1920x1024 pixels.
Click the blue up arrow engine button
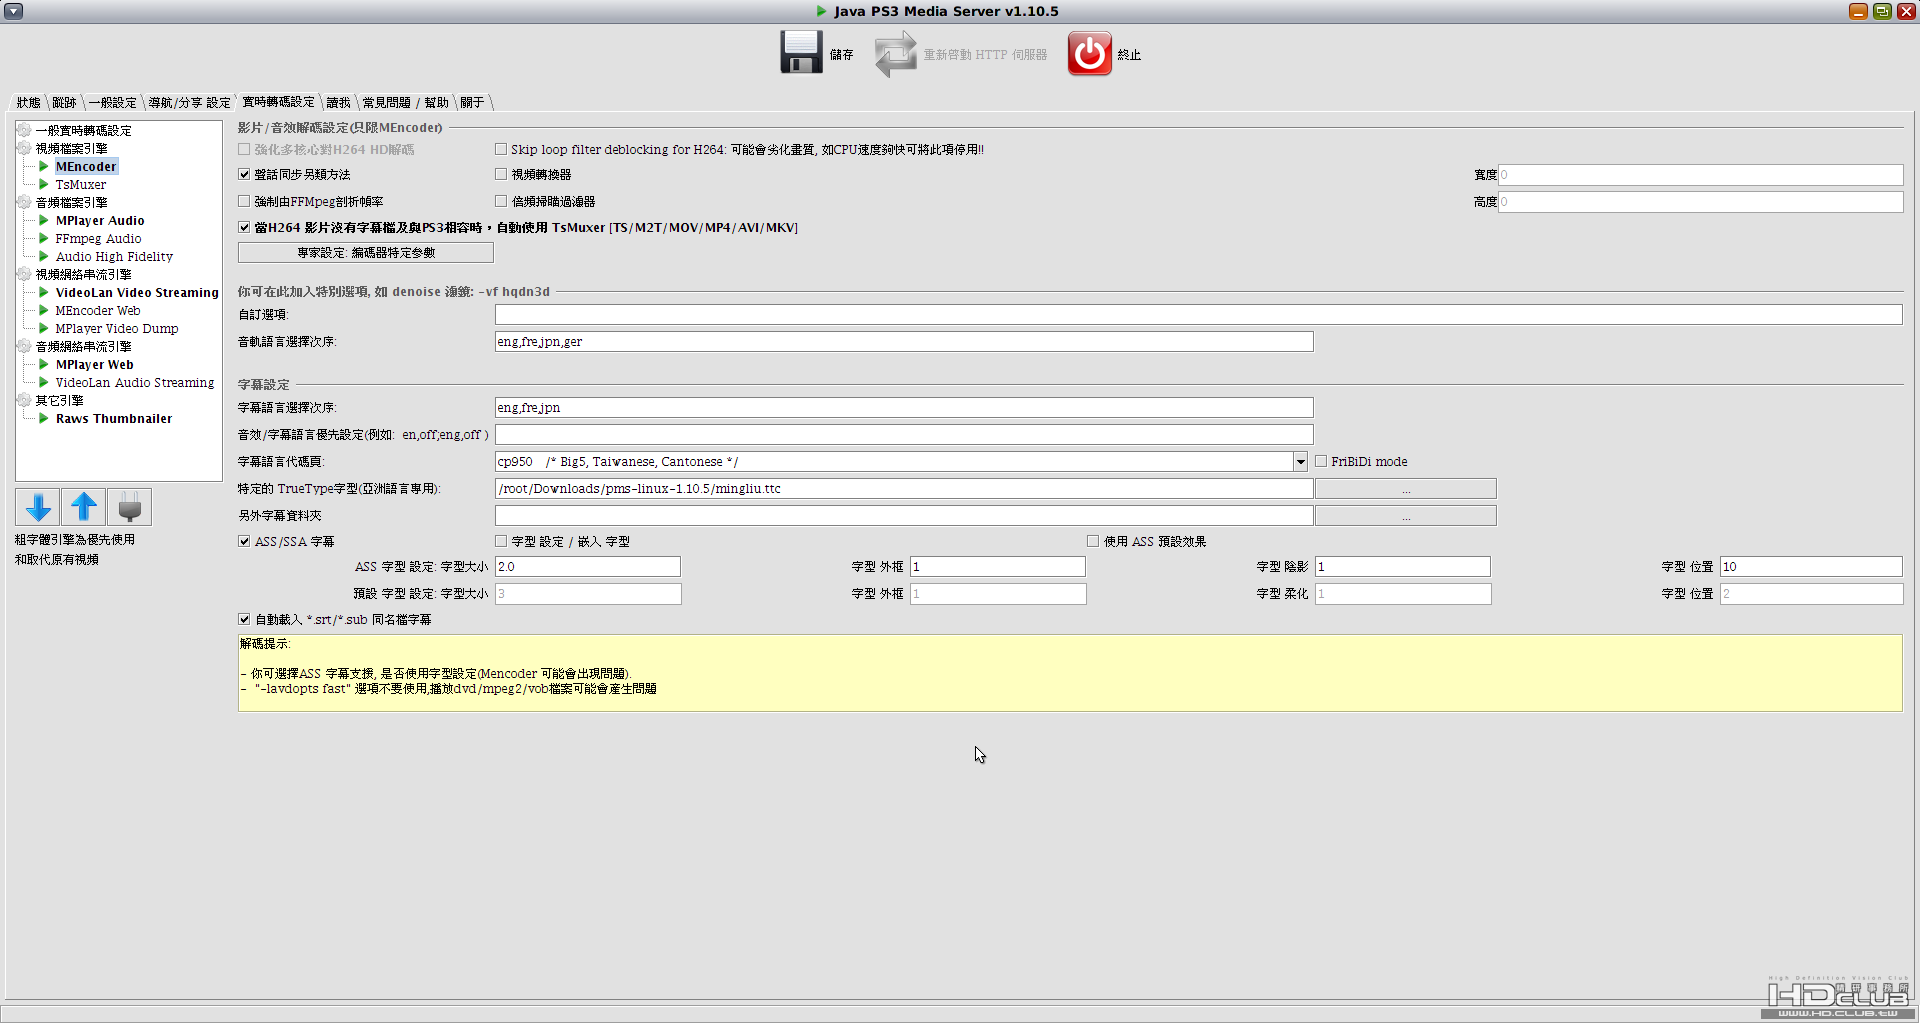pos(84,508)
